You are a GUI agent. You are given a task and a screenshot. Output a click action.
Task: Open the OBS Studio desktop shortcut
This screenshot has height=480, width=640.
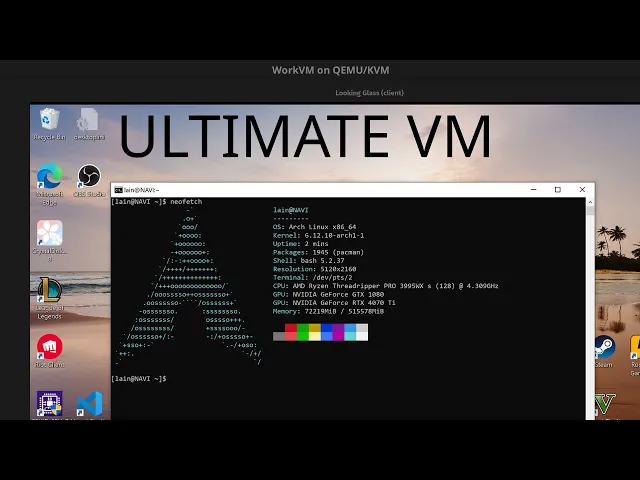(x=89, y=180)
